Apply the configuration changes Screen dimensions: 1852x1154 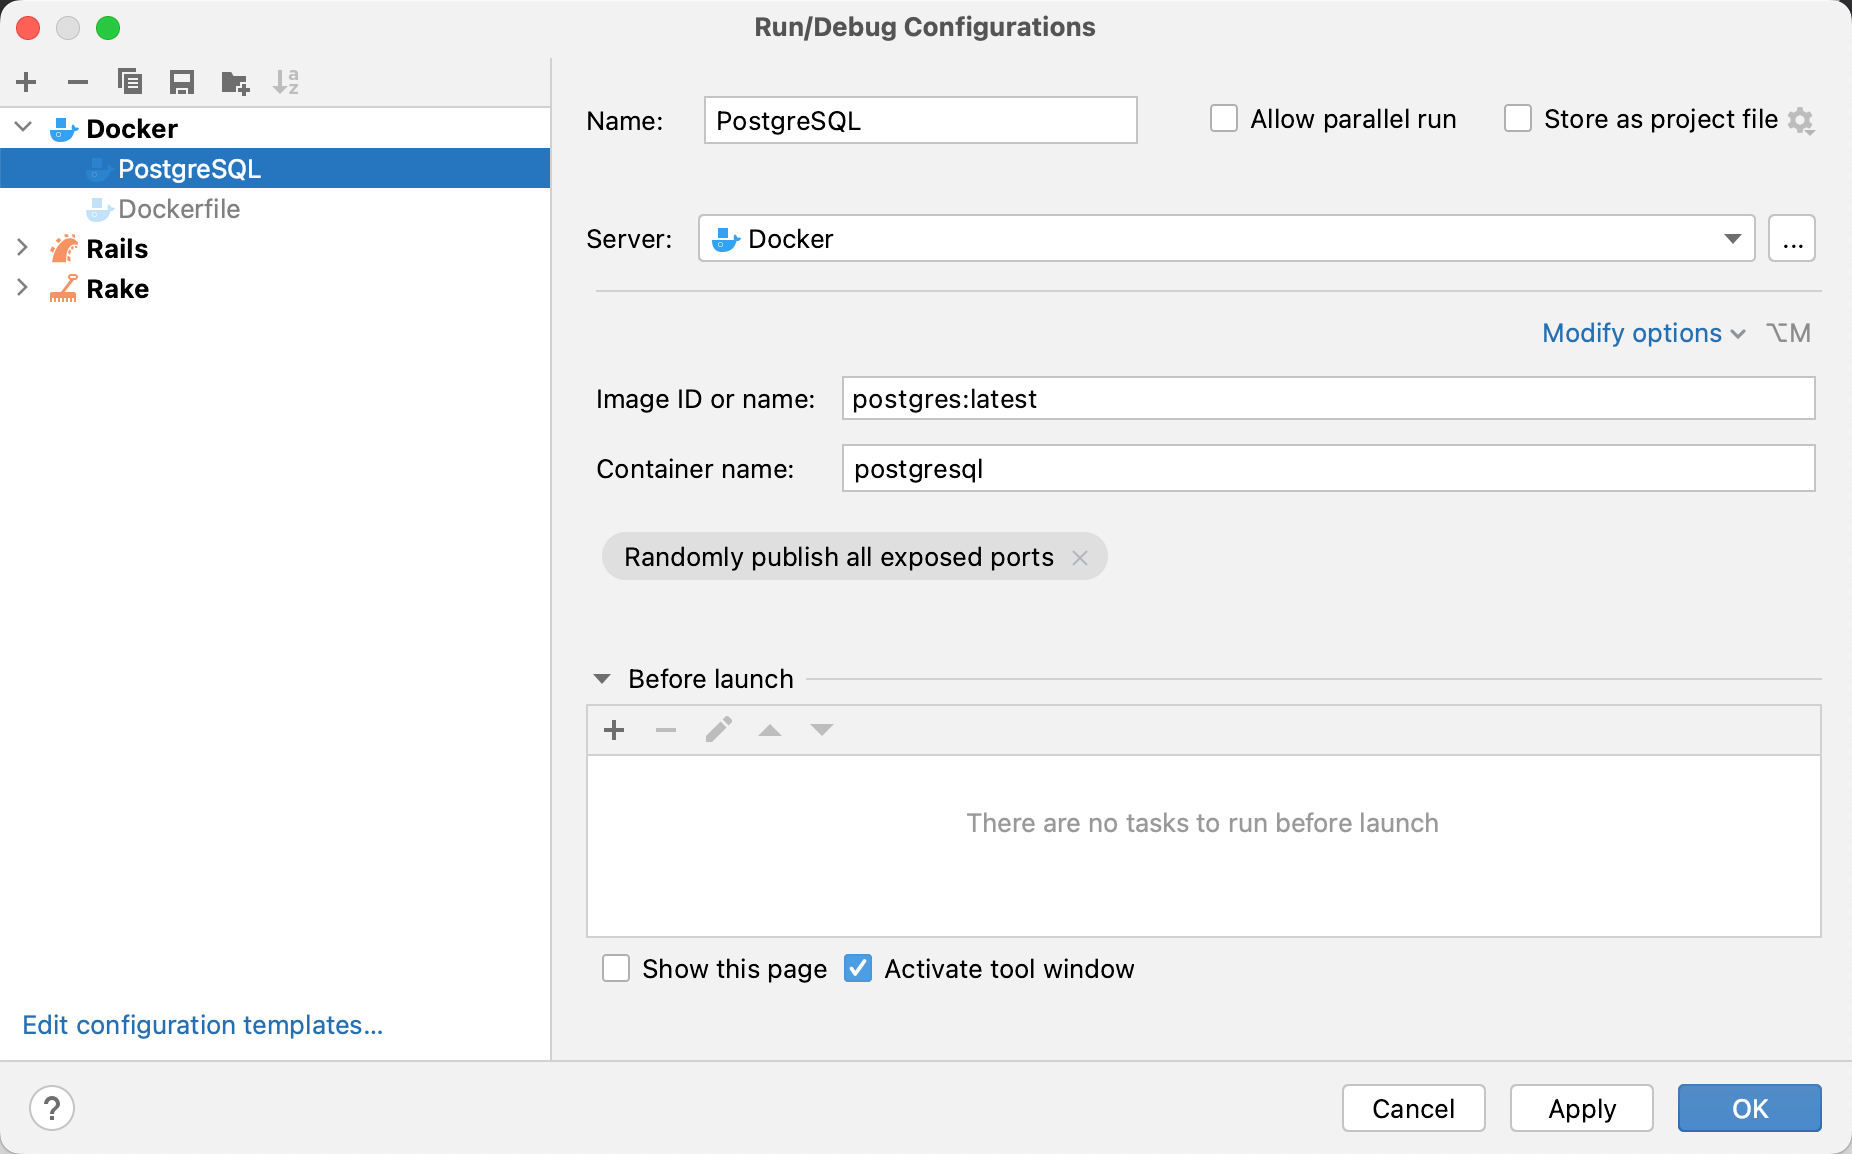tap(1581, 1108)
